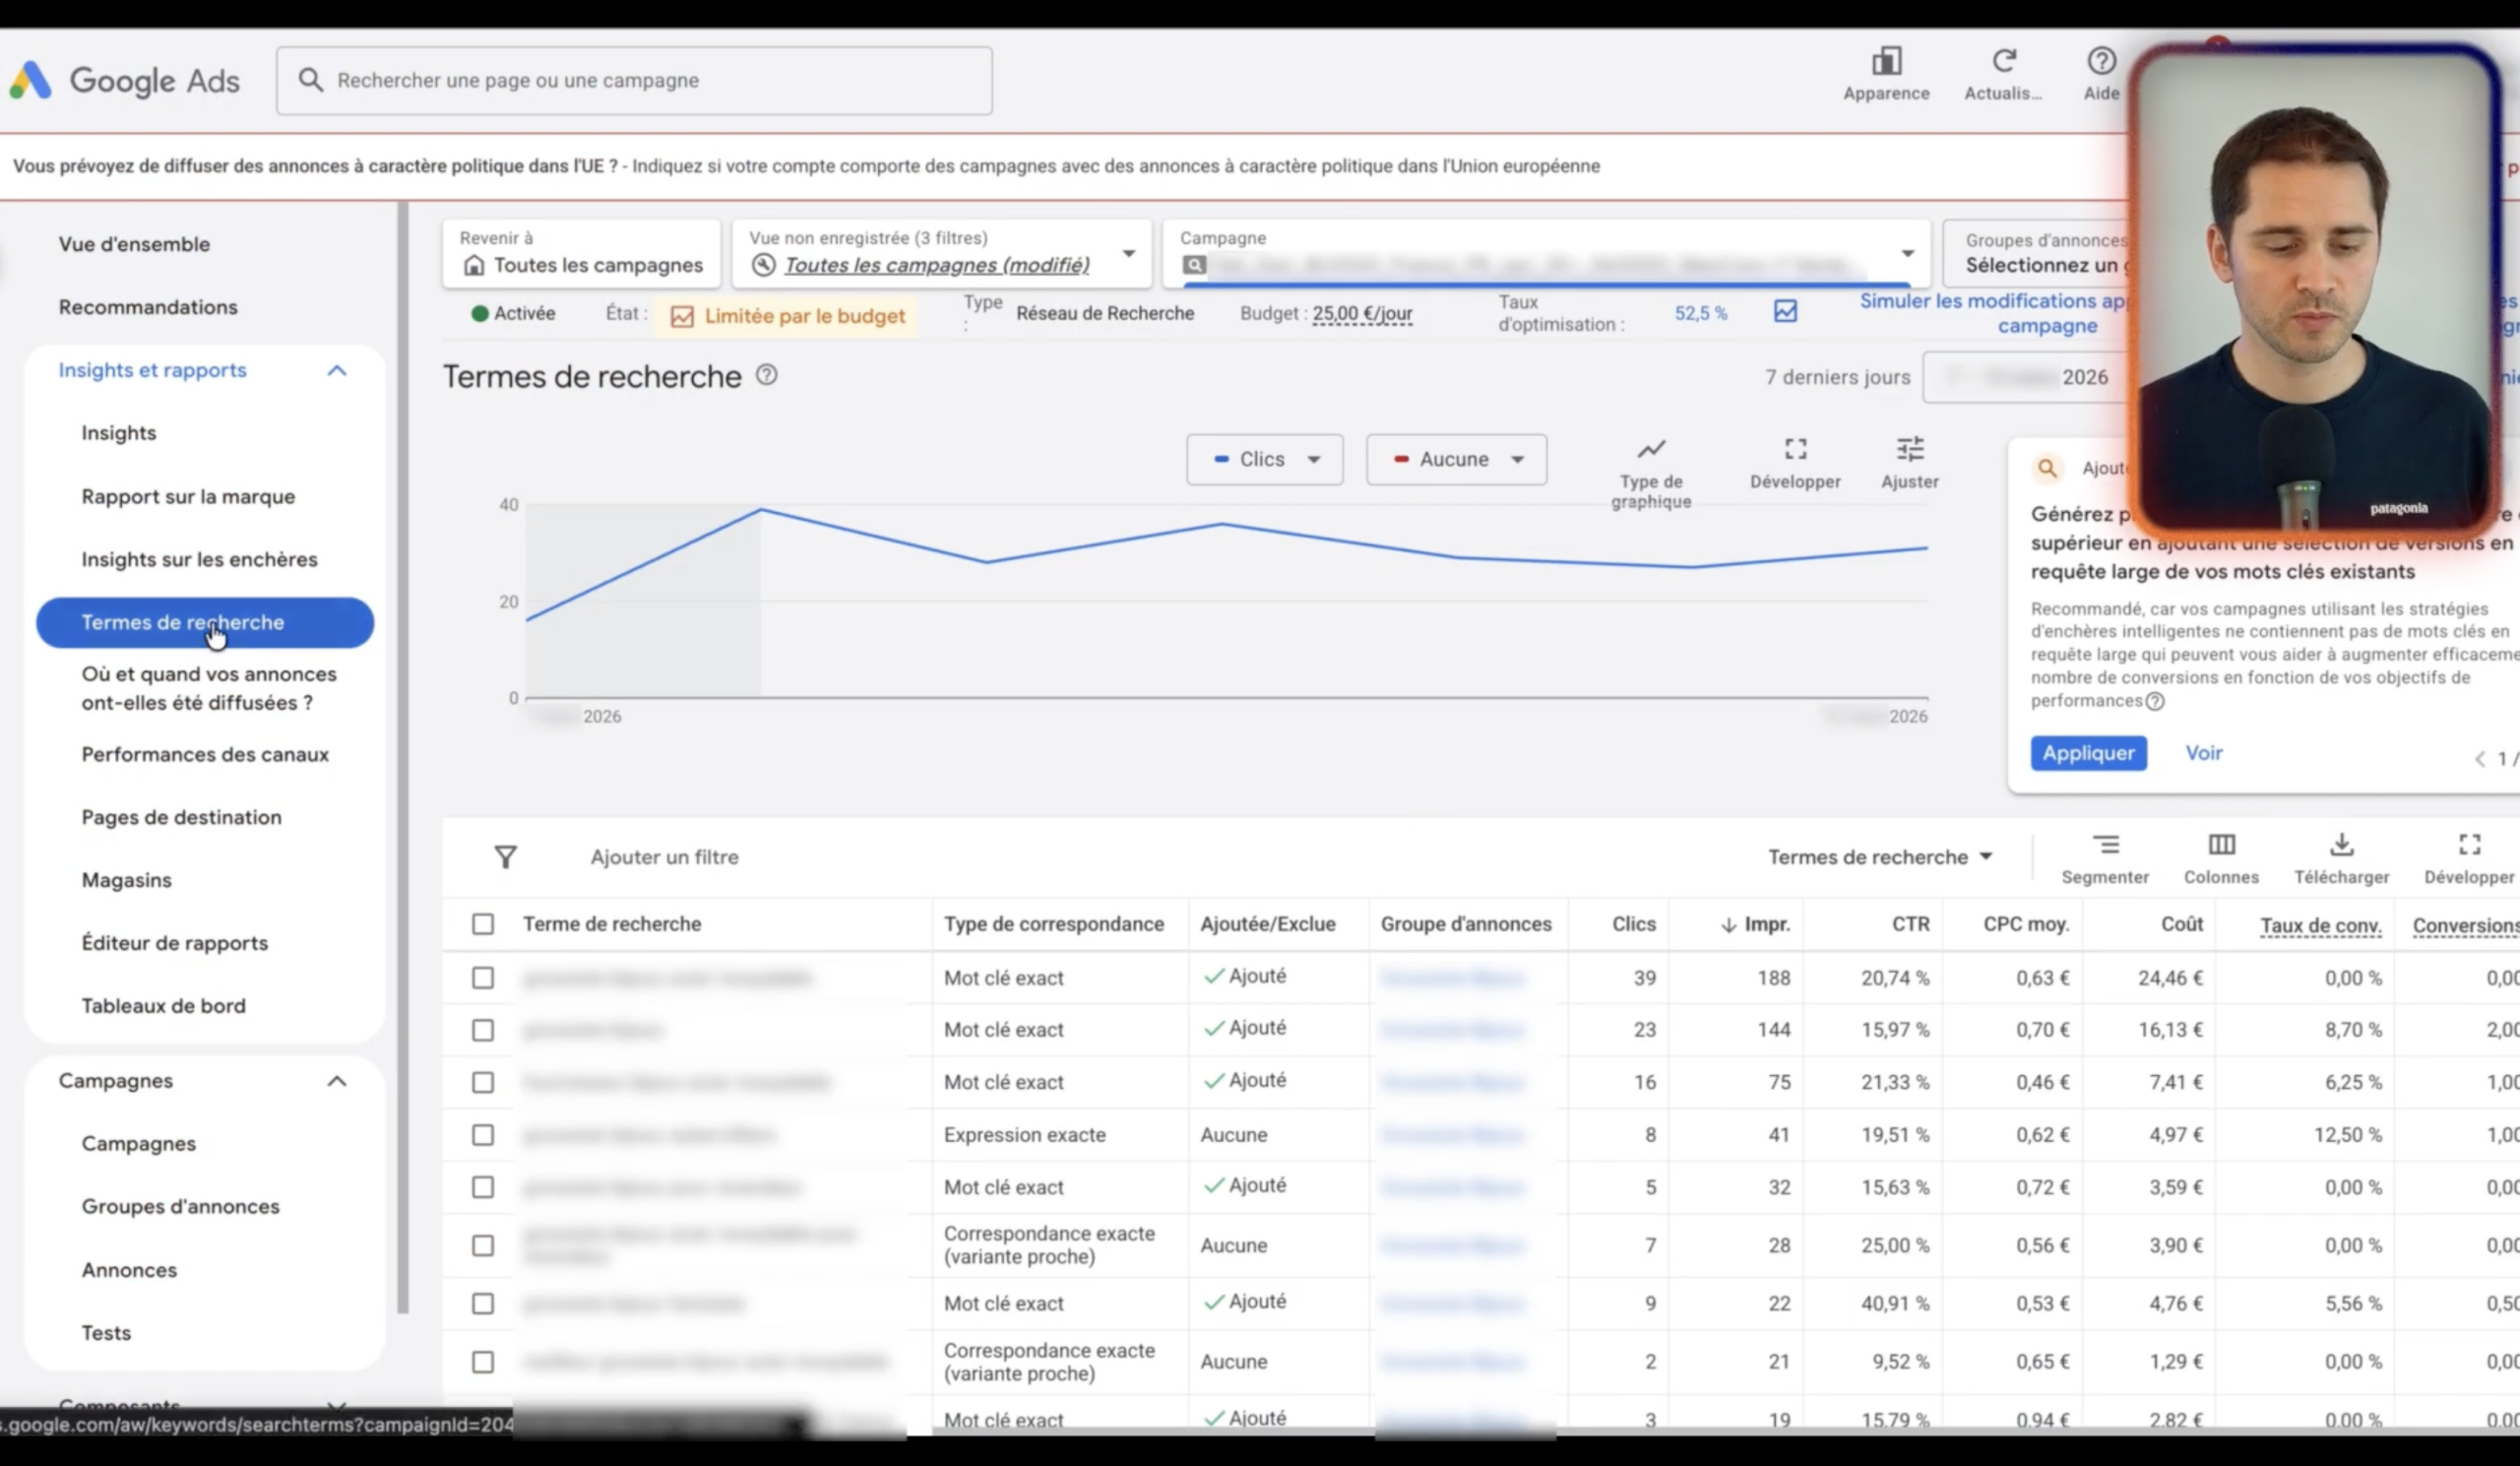Click the Ajuster chart settings icon

pyautogui.click(x=1910, y=448)
